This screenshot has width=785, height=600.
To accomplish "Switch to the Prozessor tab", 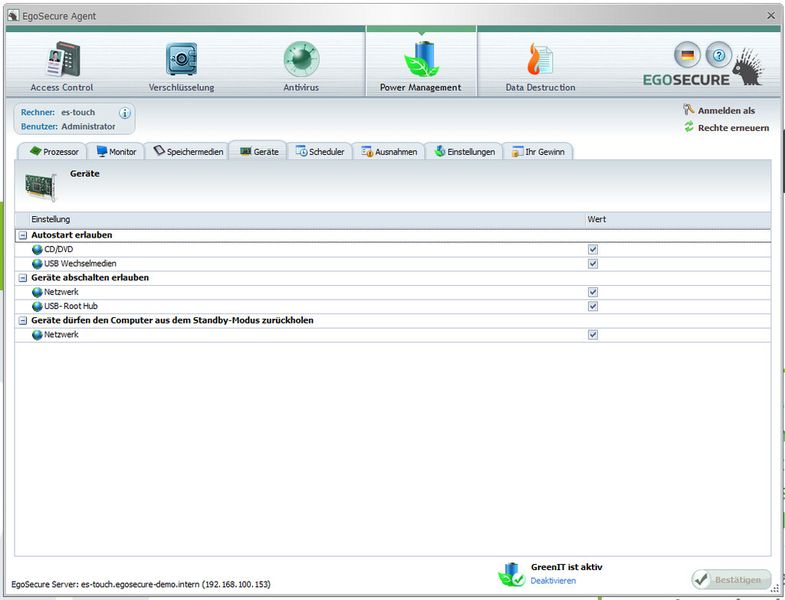I will tap(53, 151).
